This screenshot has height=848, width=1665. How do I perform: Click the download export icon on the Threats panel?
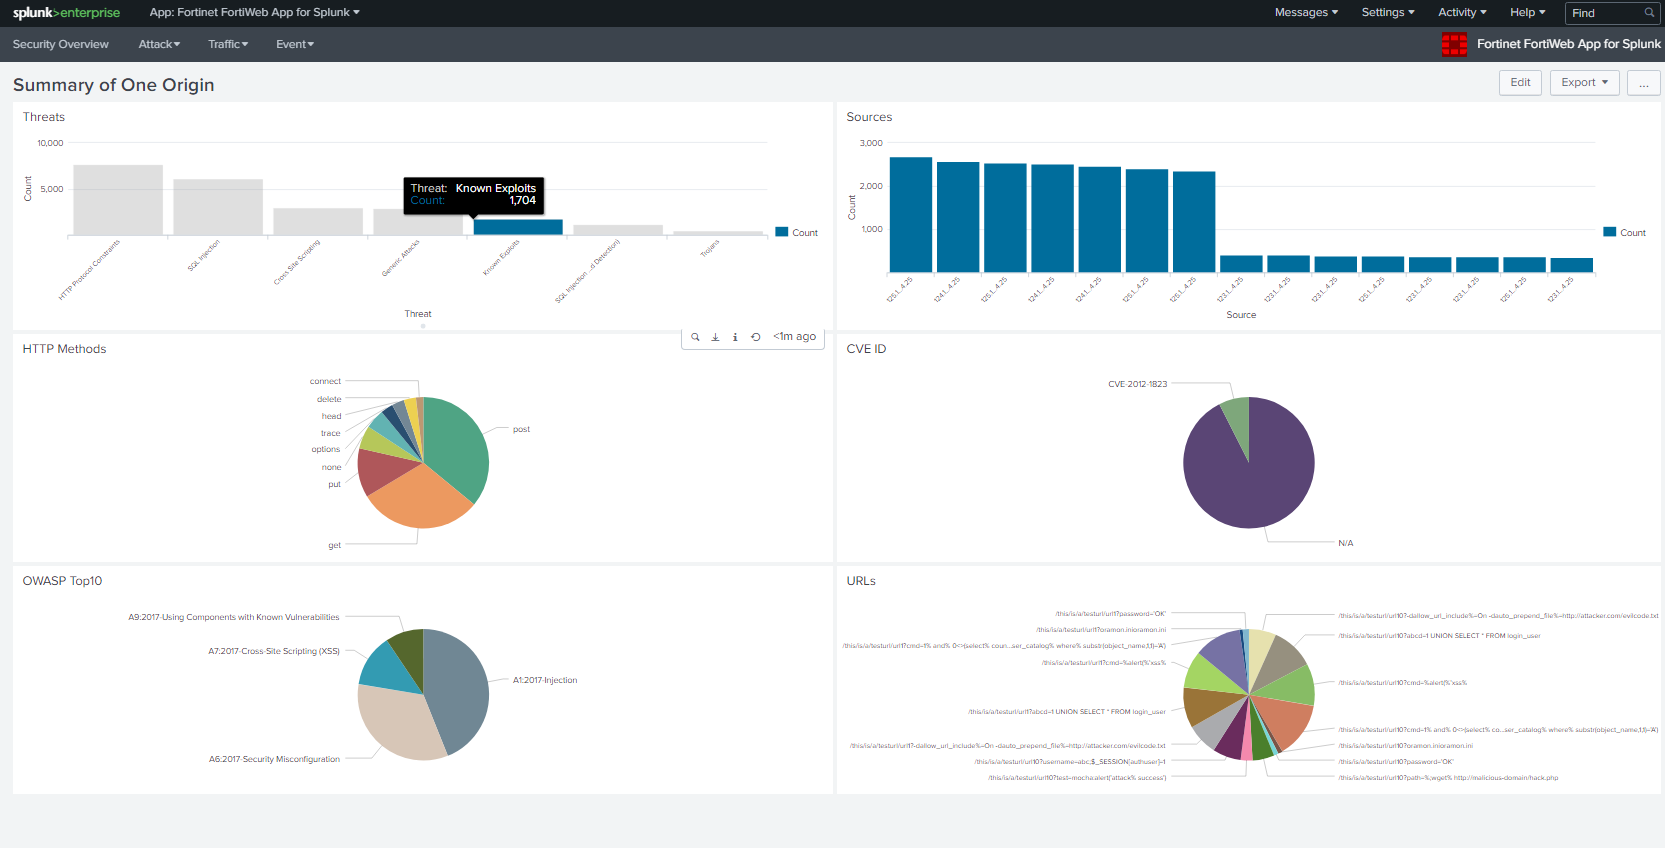[x=715, y=337]
